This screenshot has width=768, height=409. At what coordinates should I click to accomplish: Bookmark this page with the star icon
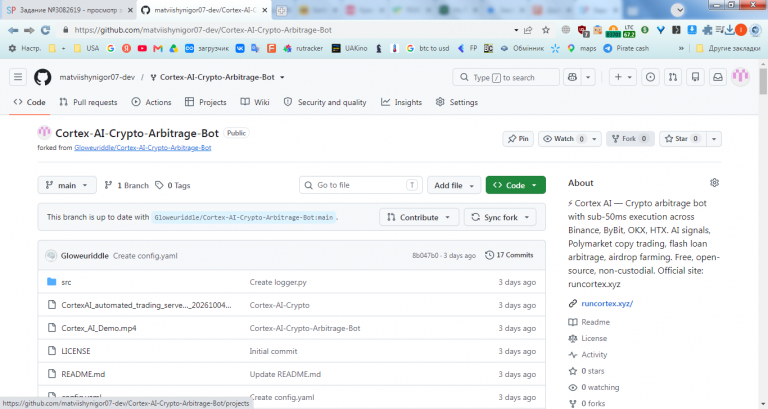546,30
